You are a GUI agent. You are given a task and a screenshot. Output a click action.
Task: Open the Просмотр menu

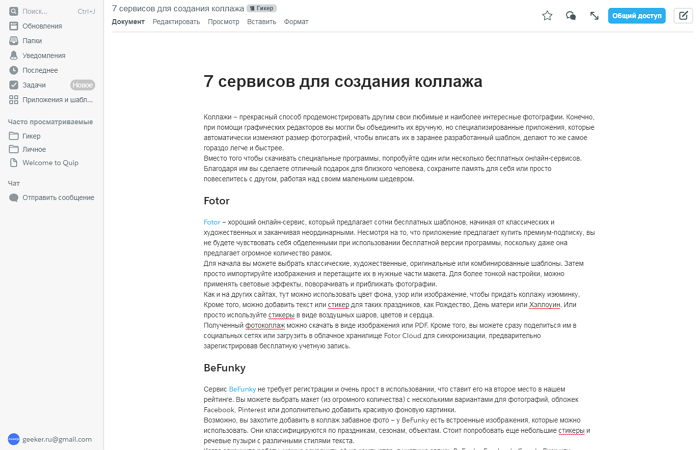tap(223, 21)
